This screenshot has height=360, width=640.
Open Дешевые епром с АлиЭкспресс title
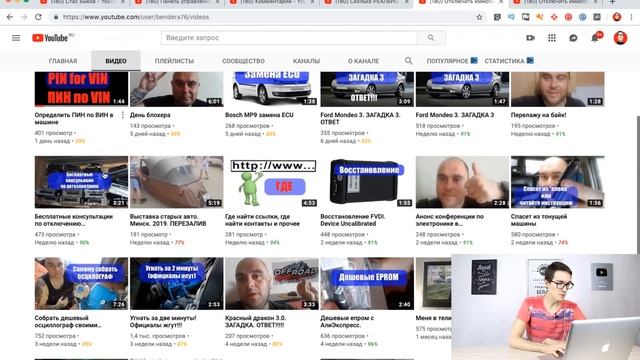pyautogui.click(x=347, y=322)
